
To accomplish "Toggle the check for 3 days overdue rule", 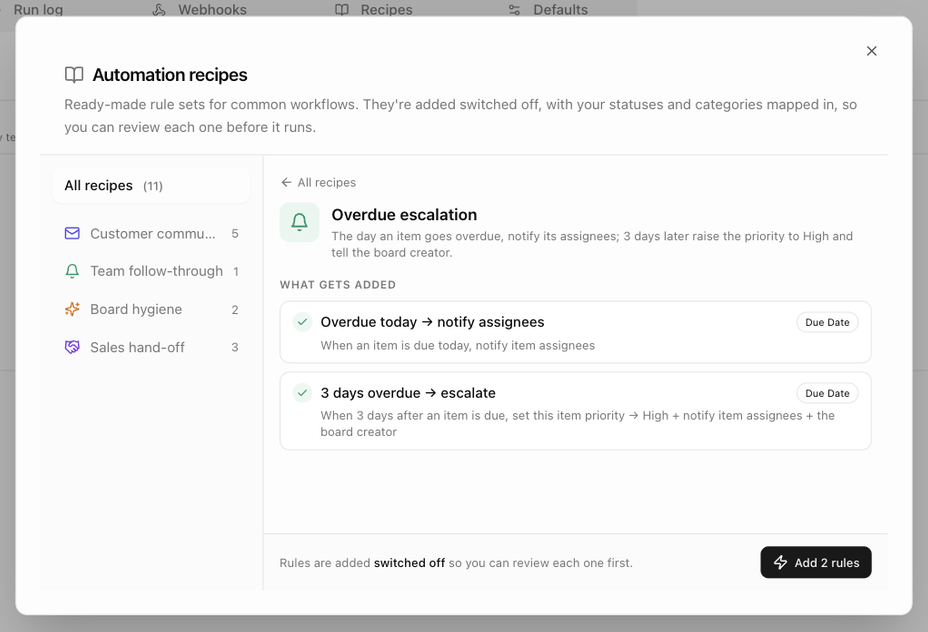I will point(302,393).
